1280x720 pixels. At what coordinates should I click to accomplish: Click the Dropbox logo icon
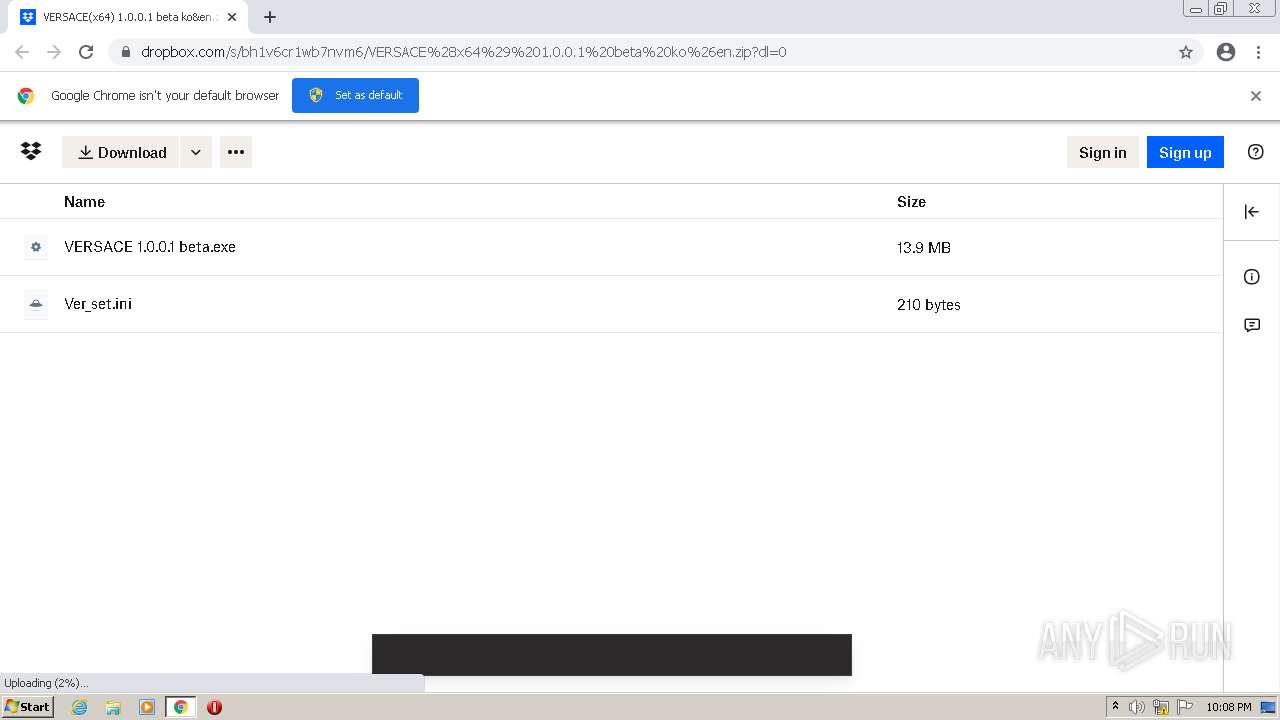[31, 151]
